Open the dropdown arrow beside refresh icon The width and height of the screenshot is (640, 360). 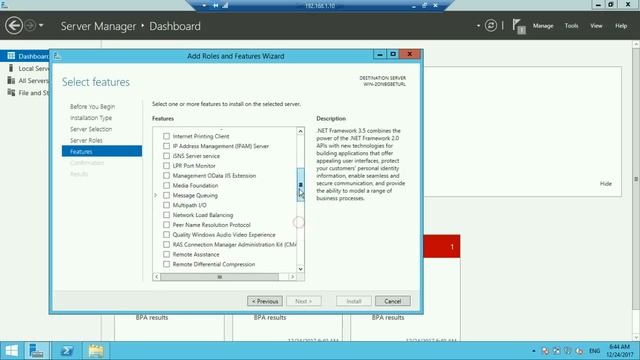pyautogui.click(x=478, y=26)
